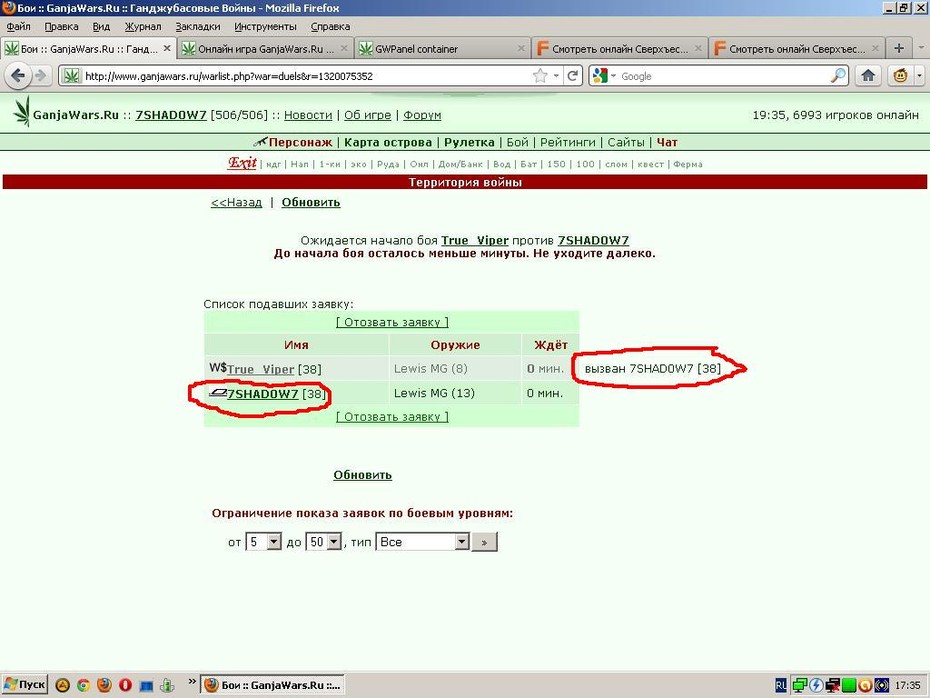Open the Файл menu
Image resolution: width=930 pixels, height=698 pixels.
coord(18,27)
